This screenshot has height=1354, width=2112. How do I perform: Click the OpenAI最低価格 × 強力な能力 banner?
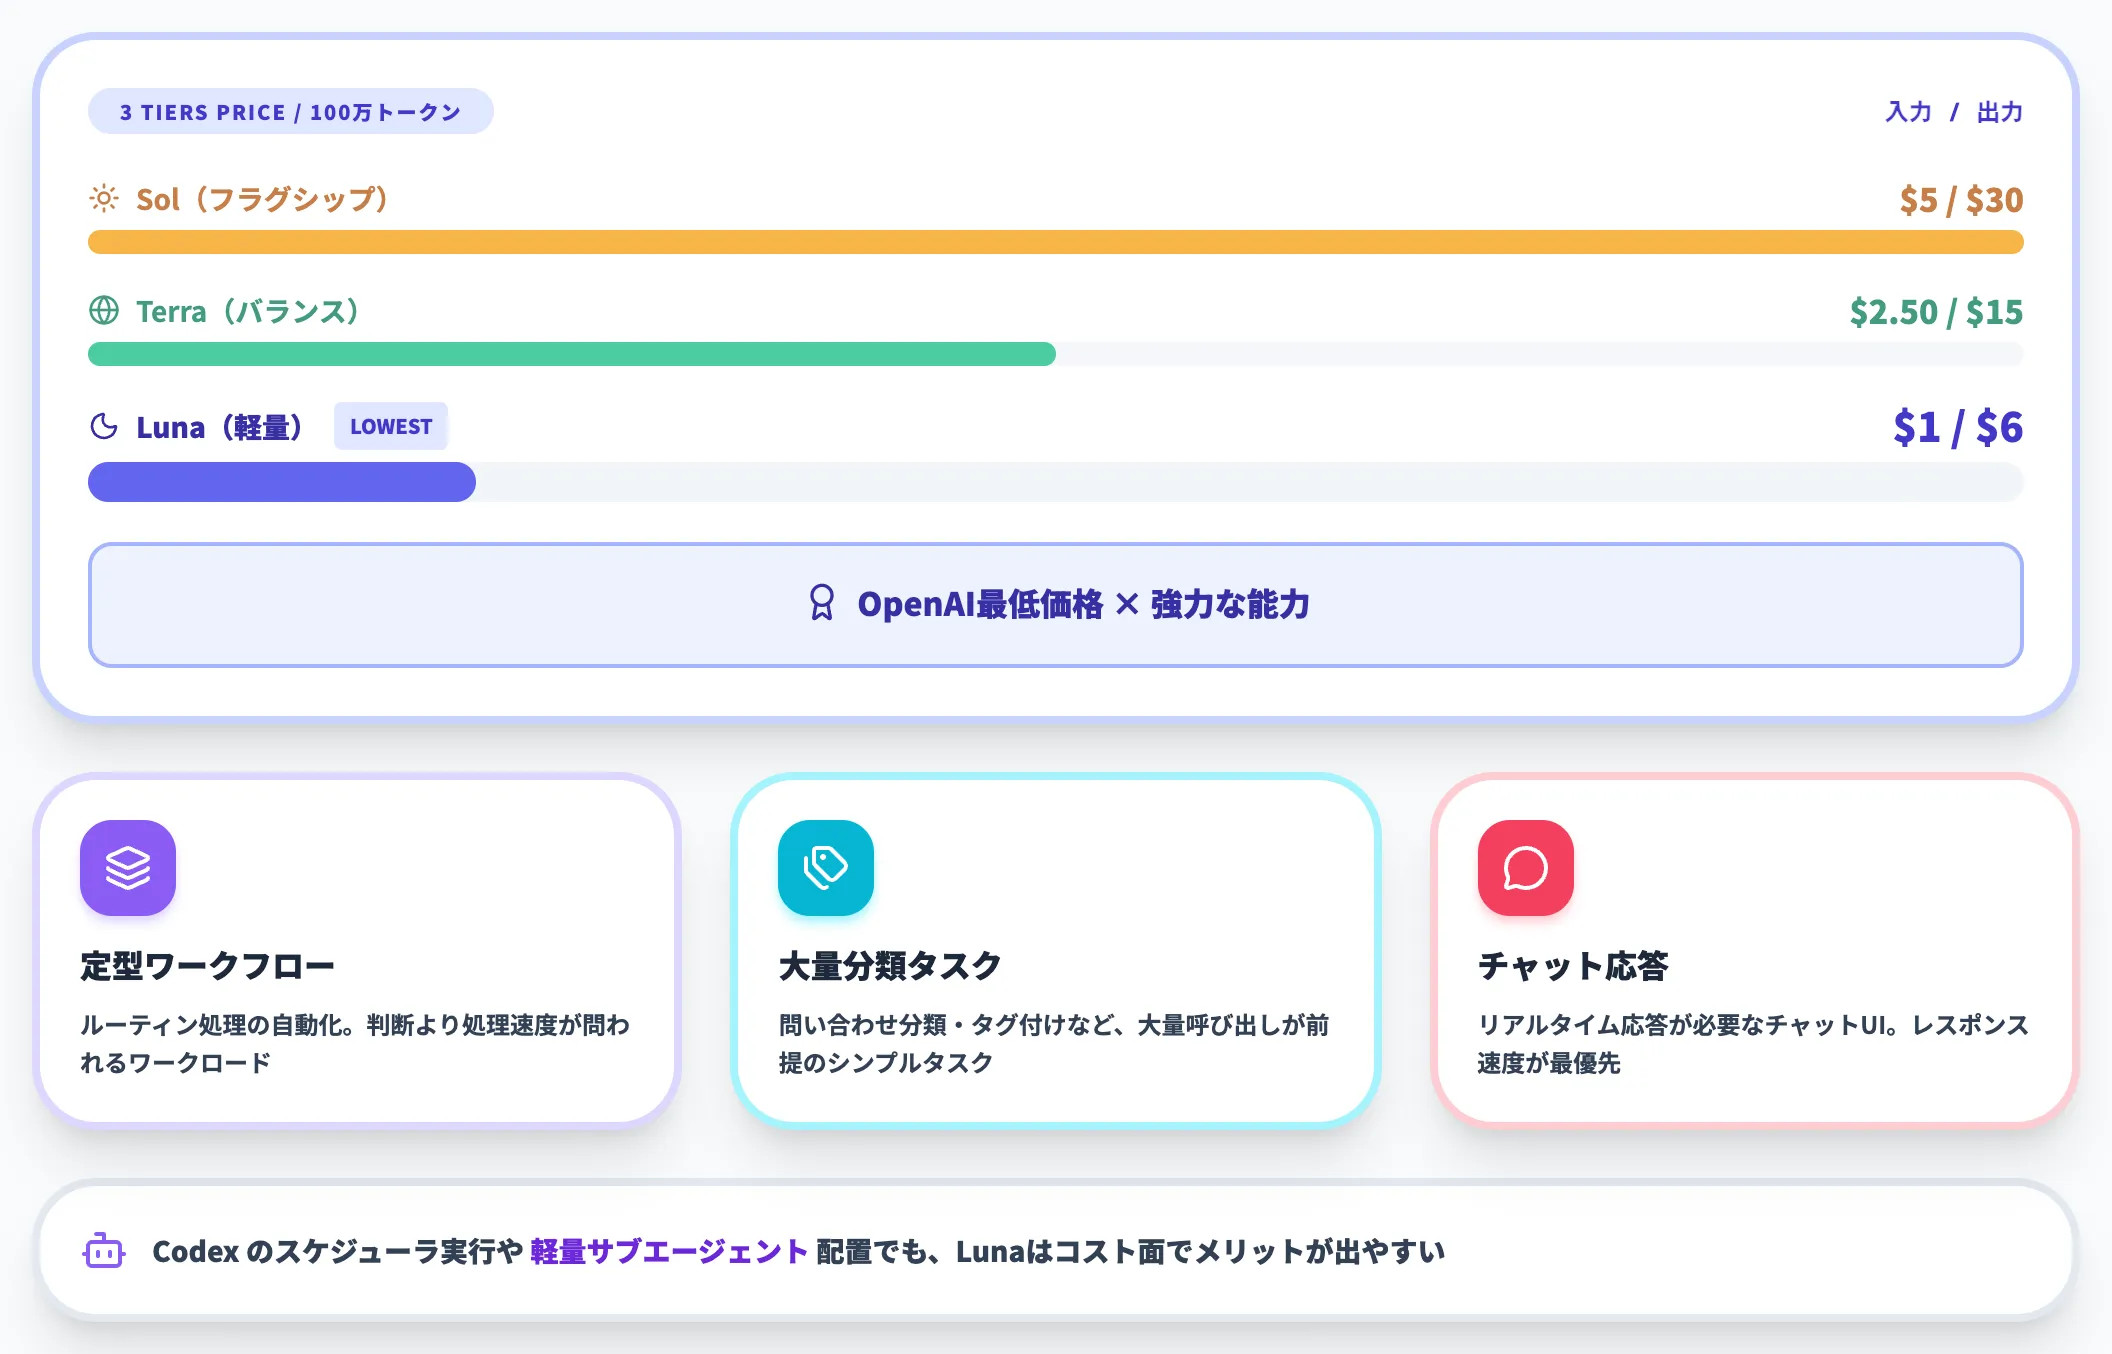[x=1056, y=605]
